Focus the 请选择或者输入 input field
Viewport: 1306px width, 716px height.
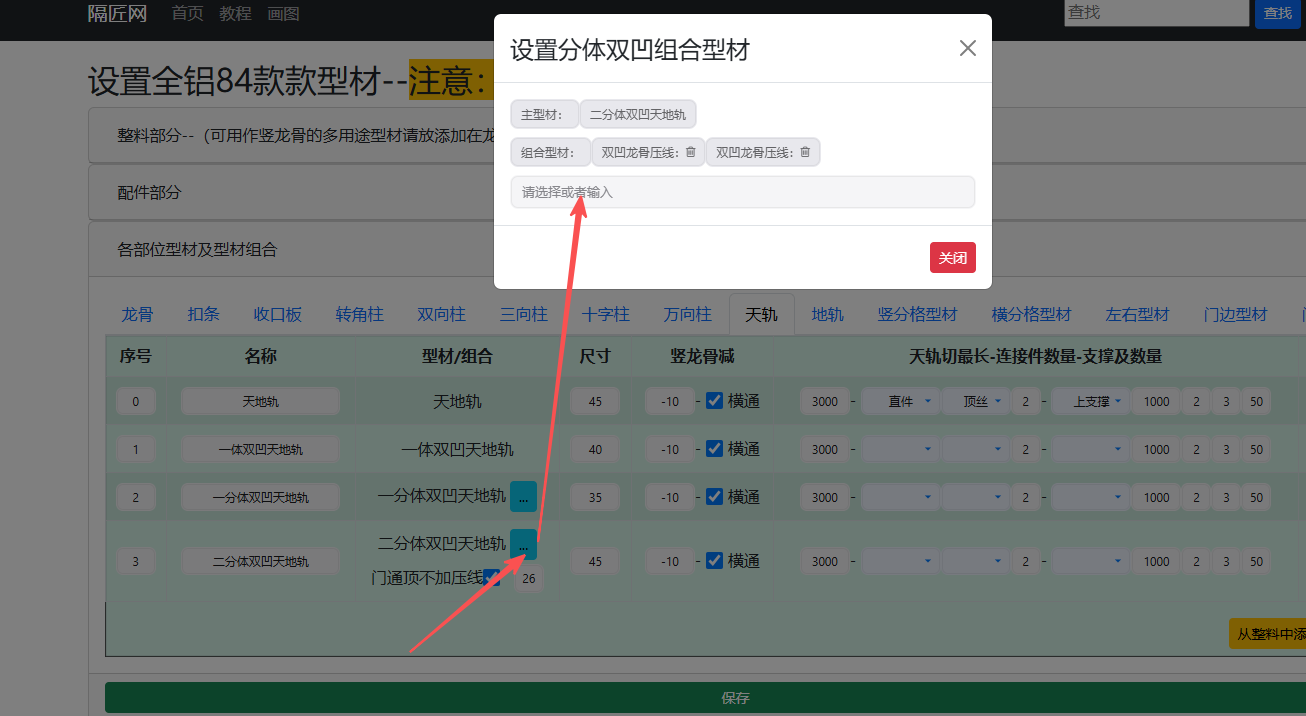click(742, 192)
